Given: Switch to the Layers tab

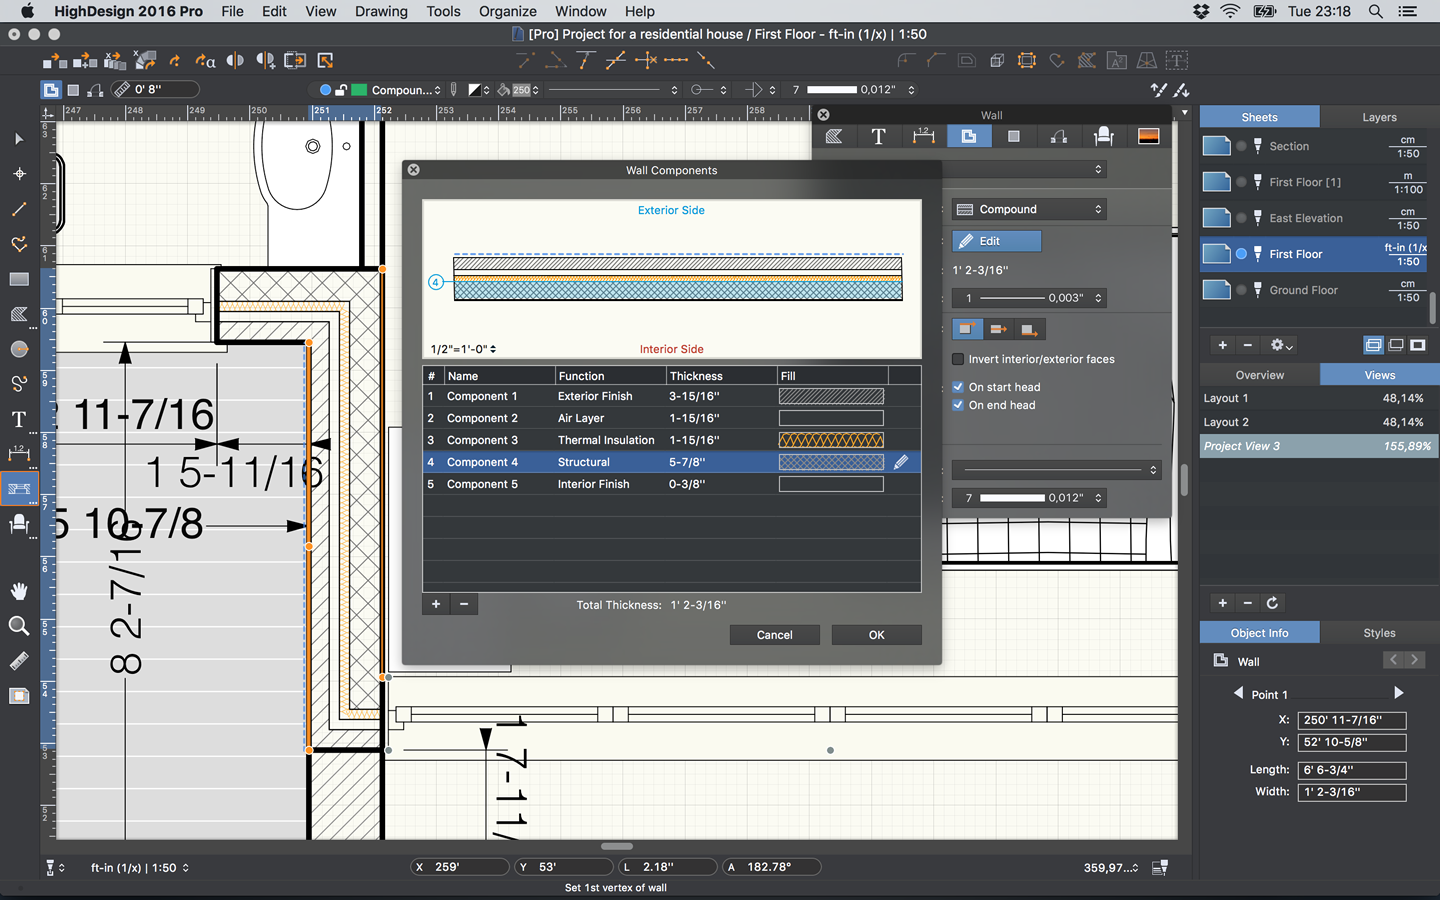Looking at the screenshot, I should click(1379, 117).
